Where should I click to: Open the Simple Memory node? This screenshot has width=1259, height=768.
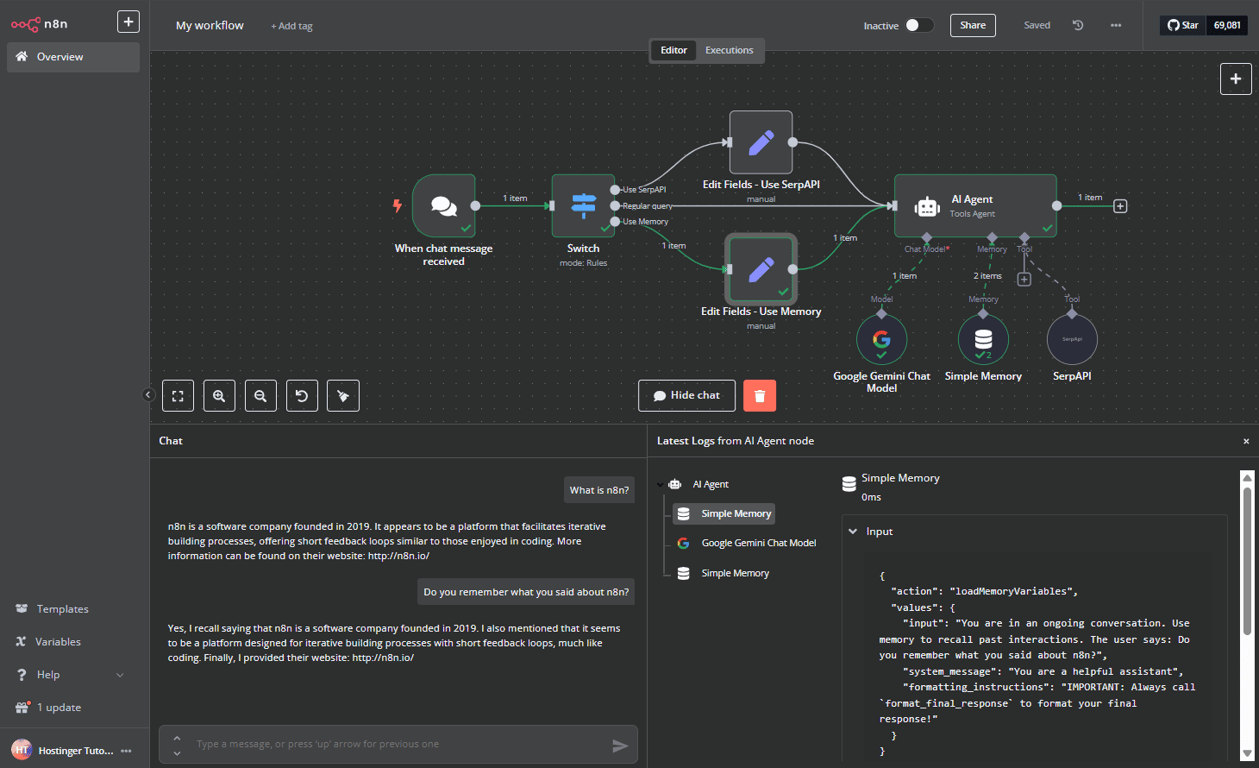click(983, 339)
